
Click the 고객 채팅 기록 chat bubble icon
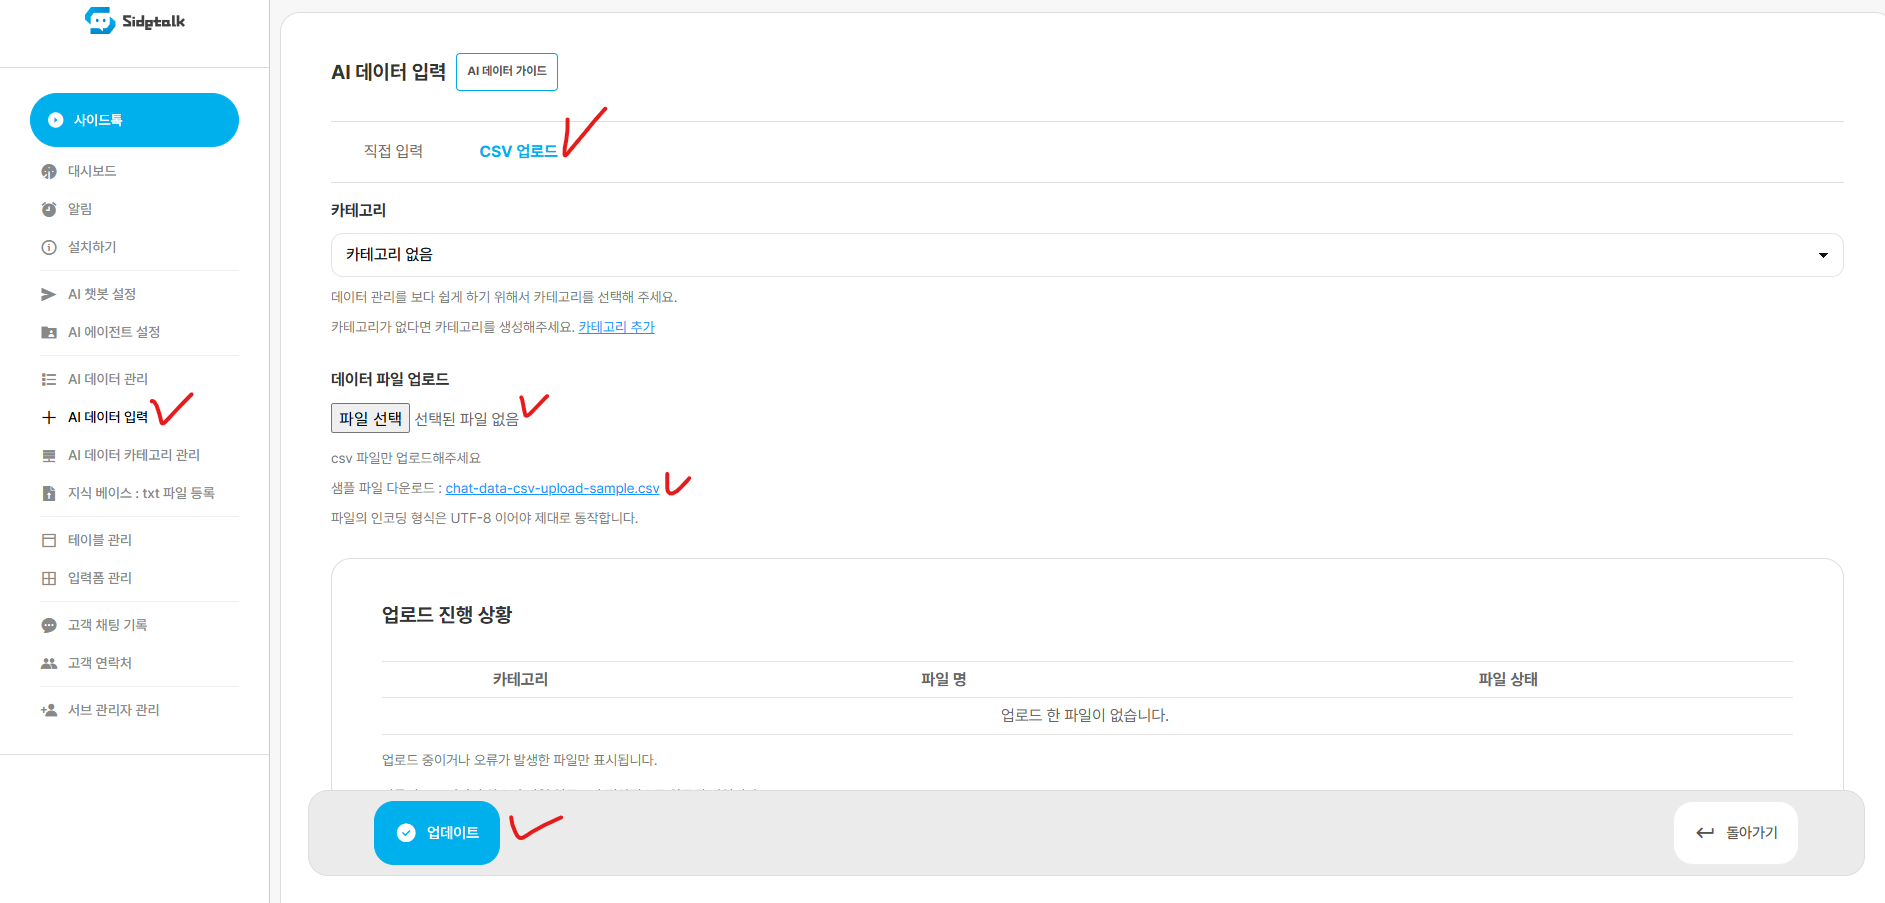[49, 625]
